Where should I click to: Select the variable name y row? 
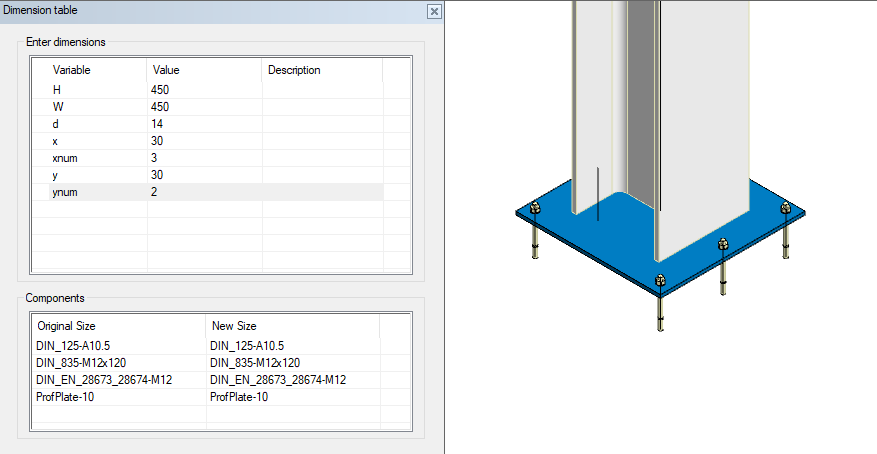[x=56, y=175]
